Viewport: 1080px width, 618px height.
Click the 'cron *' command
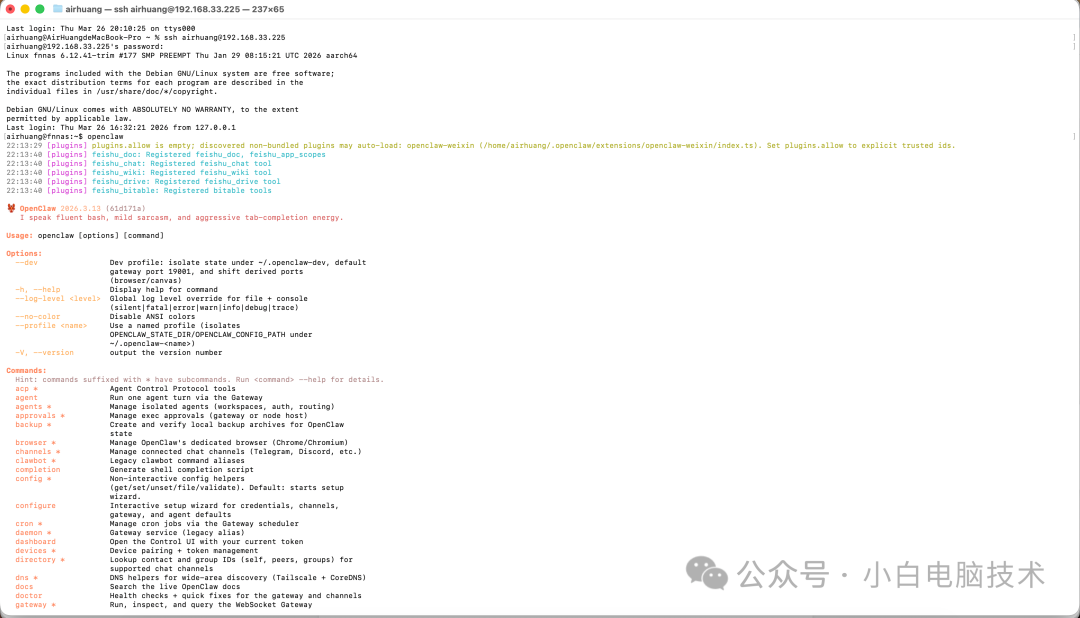[28, 524]
